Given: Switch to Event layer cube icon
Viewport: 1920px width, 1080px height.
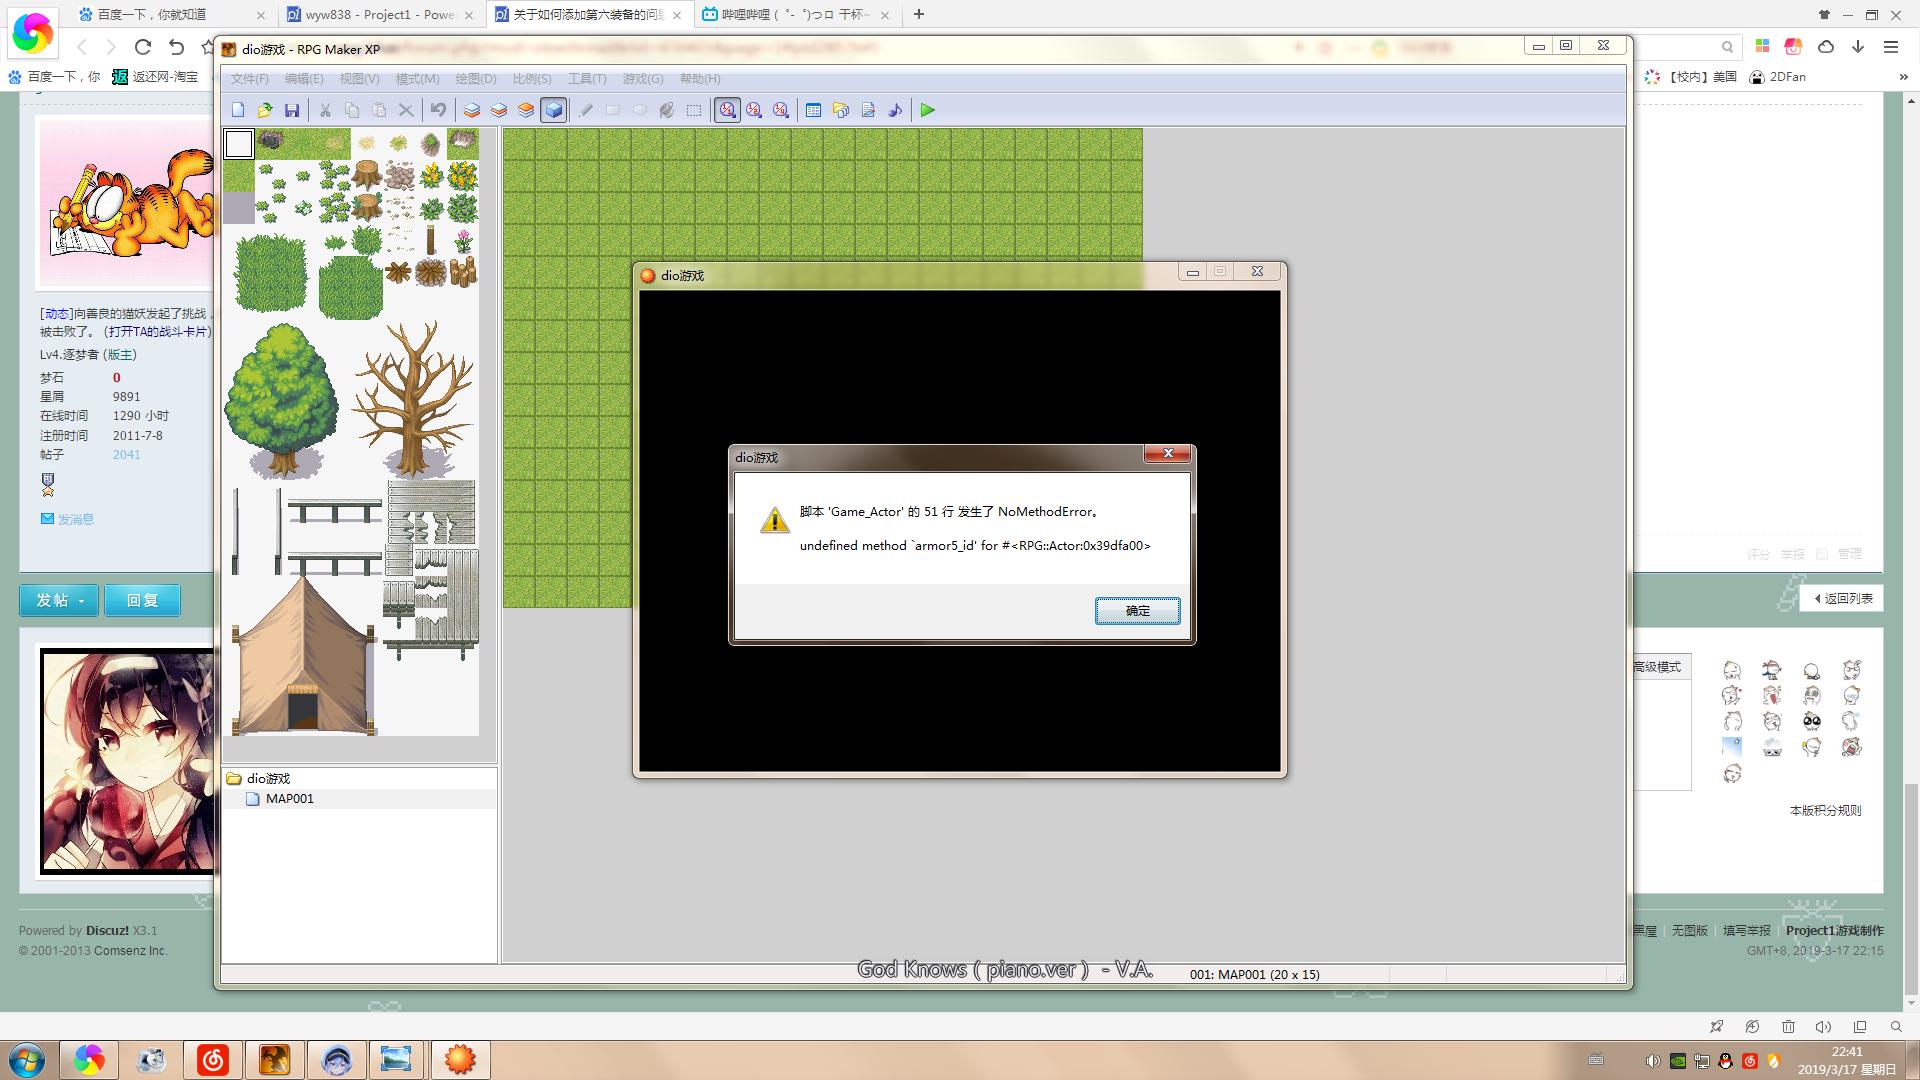Looking at the screenshot, I should (553, 110).
